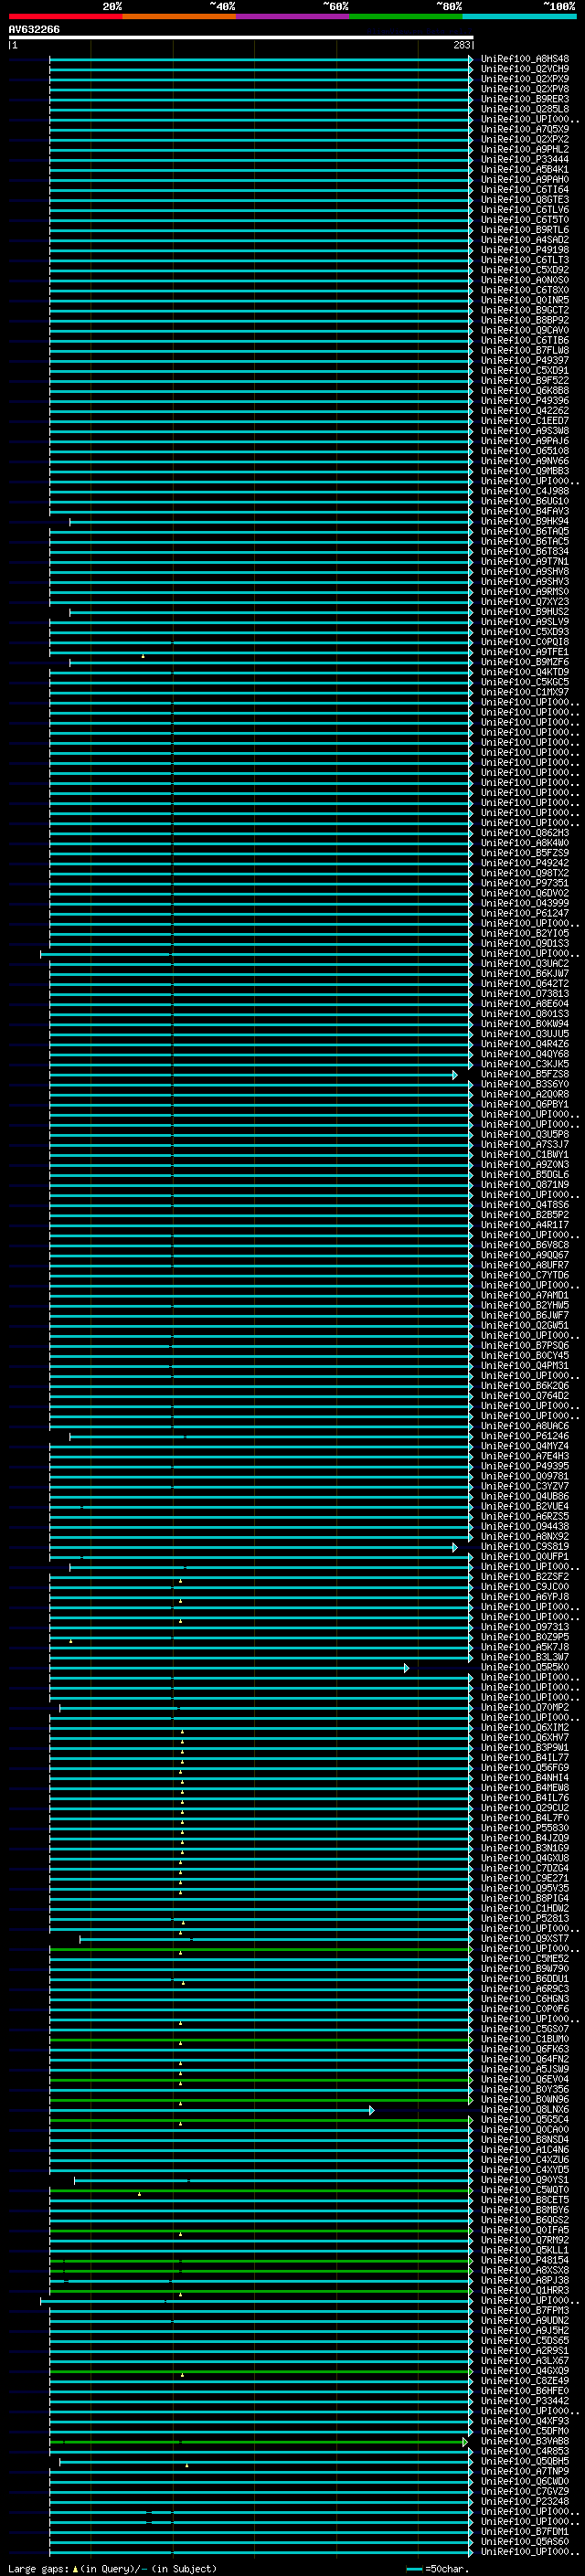This screenshot has width=585, height=2576.
Task: Open hit UniRef100_P49198
Action: [x=525, y=250]
